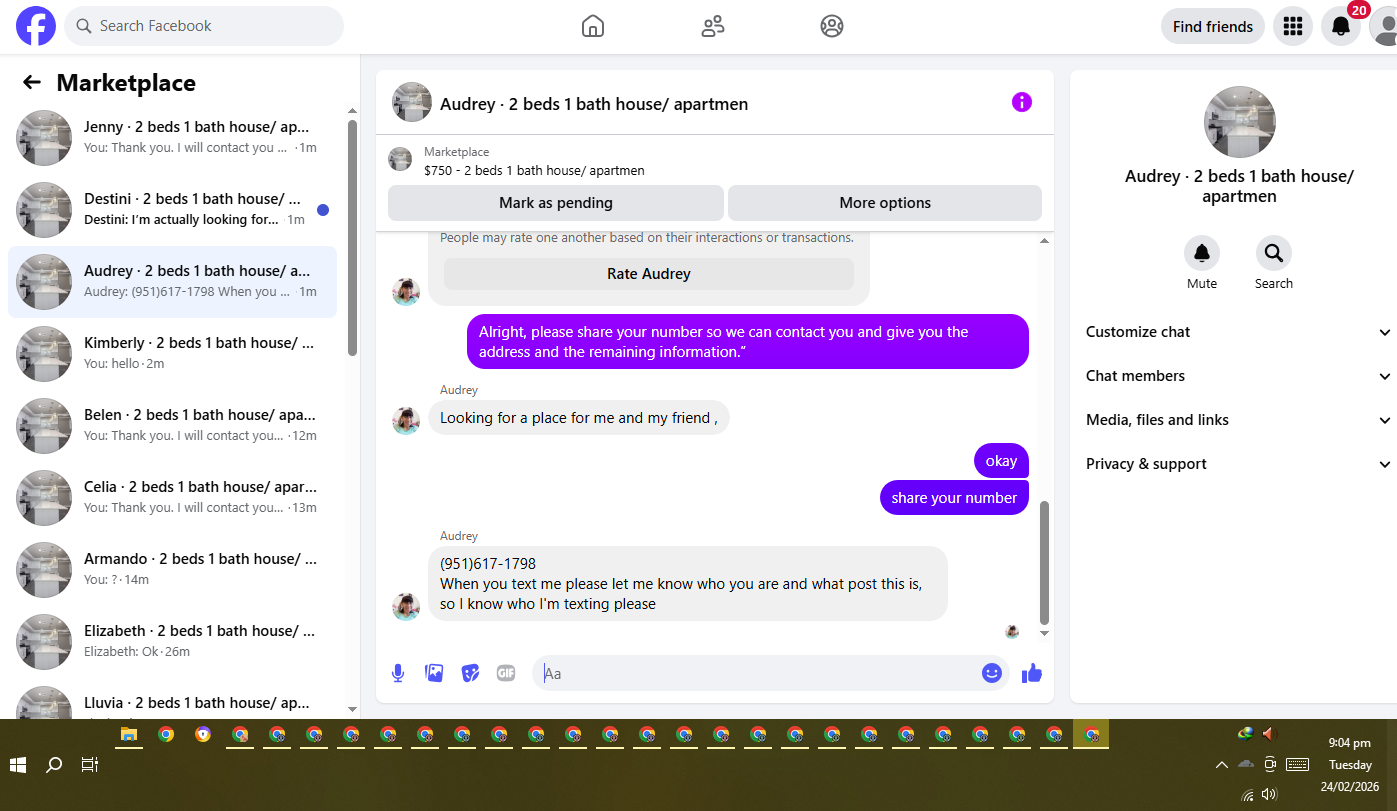Open the Jenny conversation
The height and width of the screenshot is (811, 1397).
(173, 138)
